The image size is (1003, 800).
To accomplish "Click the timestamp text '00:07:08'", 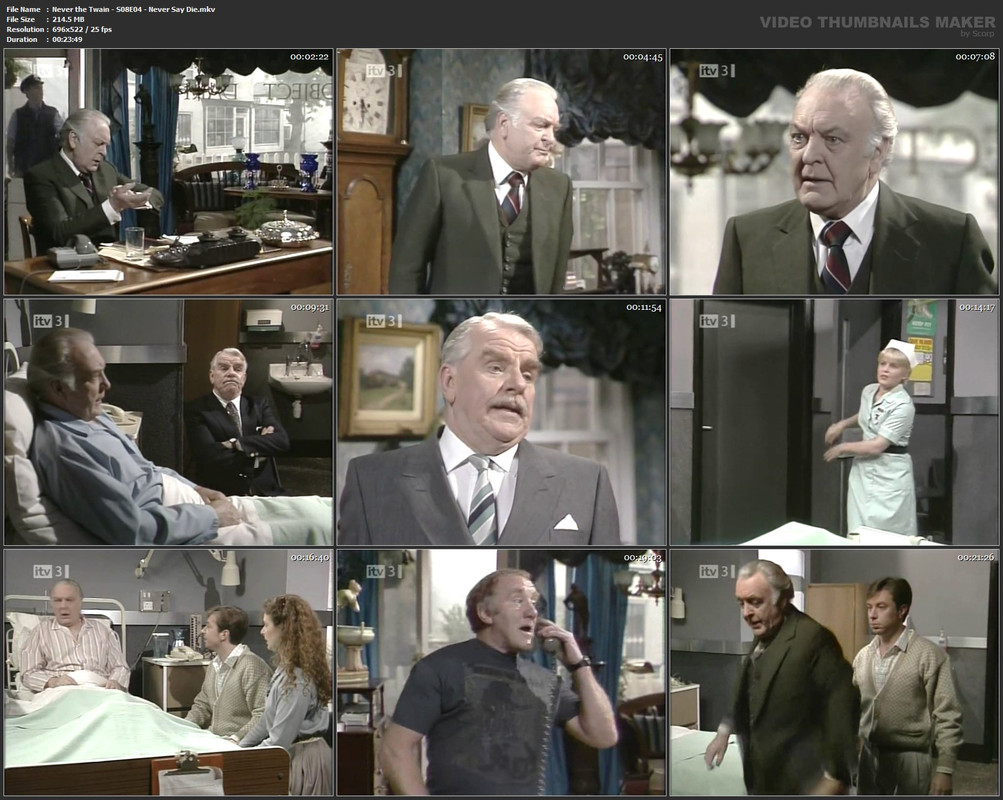I will pos(975,57).
